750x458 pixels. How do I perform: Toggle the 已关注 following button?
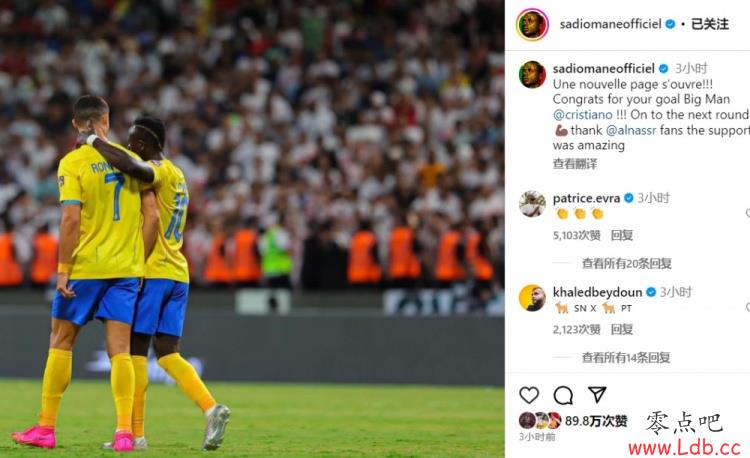tap(710, 24)
